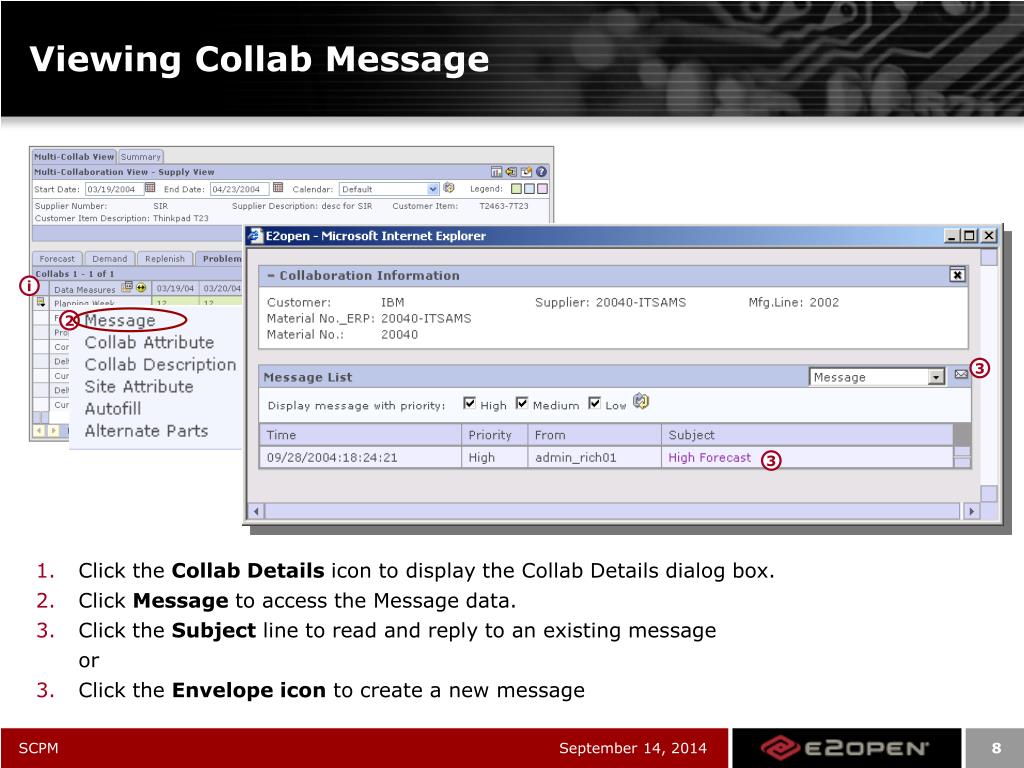Click the green legend color swatch
Image resolution: width=1024 pixels, height=768 pixels.
pyautogui.click(x=516, y=189)
